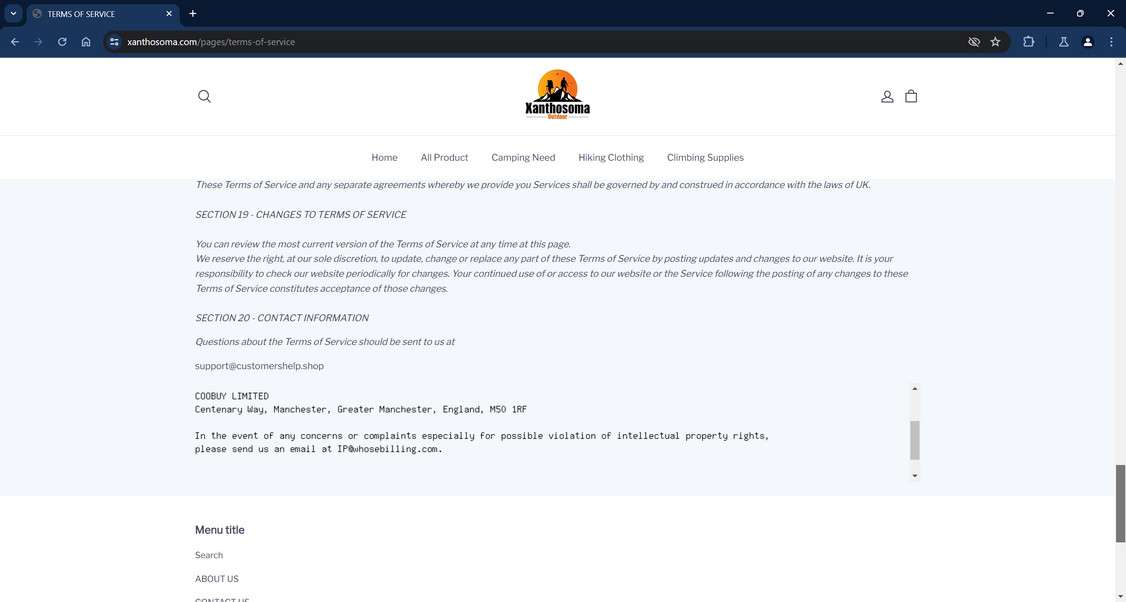Open the ABOUT US footer link
The height and width of the screenshot is (602, 1126).
tap(217, 579)
